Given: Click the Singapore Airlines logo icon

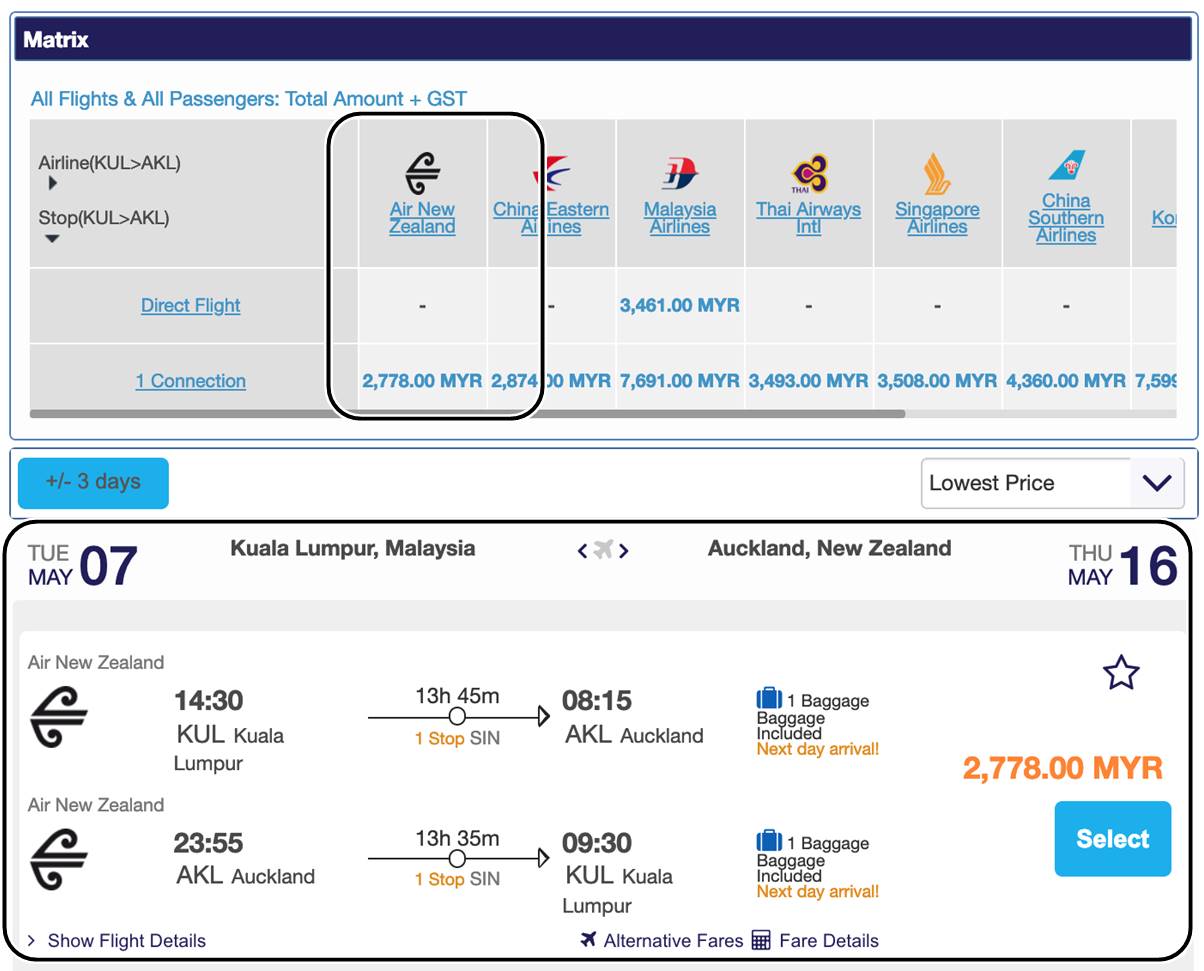Looking at the screenshot, I should coord(937,174).
